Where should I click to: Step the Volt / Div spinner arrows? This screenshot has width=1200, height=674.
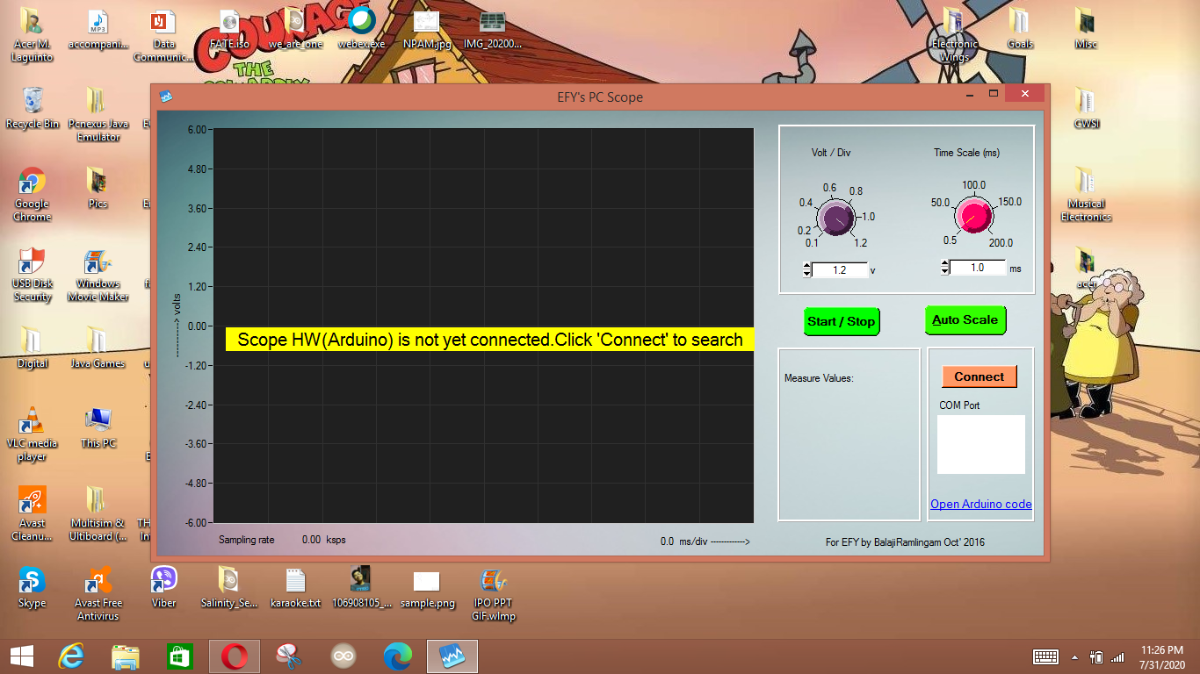[x=807, y=270]
